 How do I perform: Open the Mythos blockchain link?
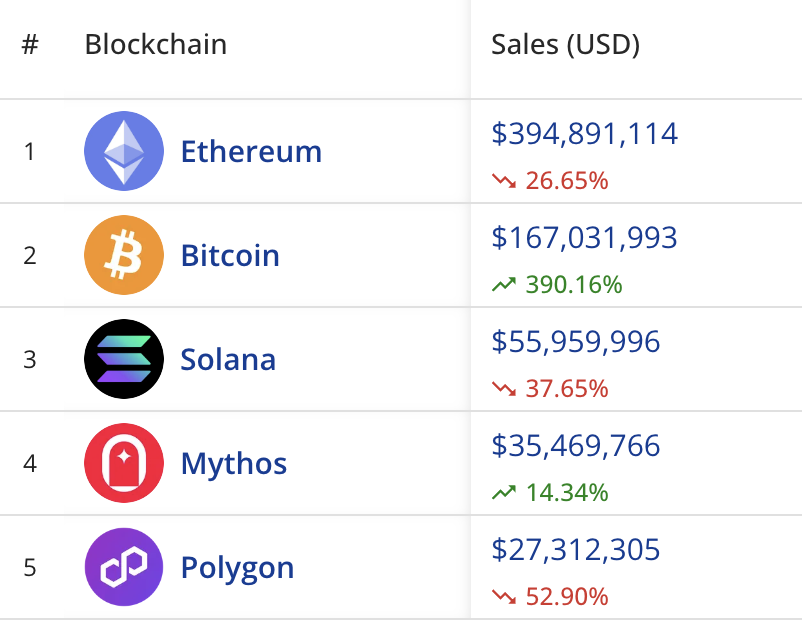pyautogui.click(x=234, y=464)
